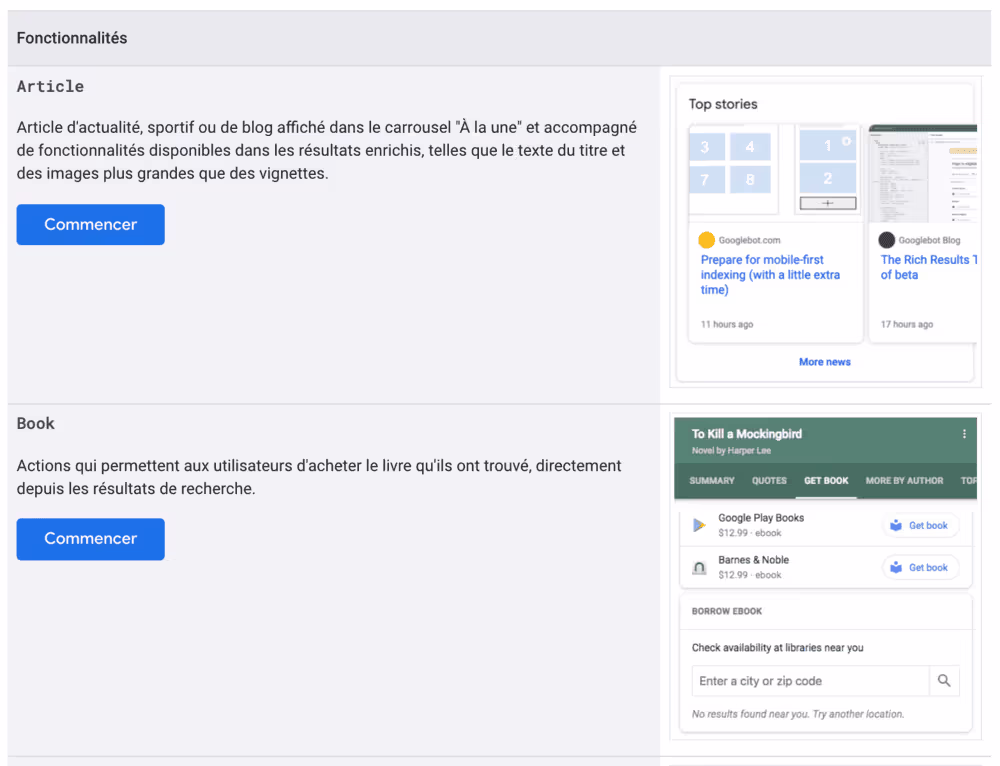This screenshot has height=766, width=1000.
Task: Click the Book actions description paragraph
Action: point(319,477)
